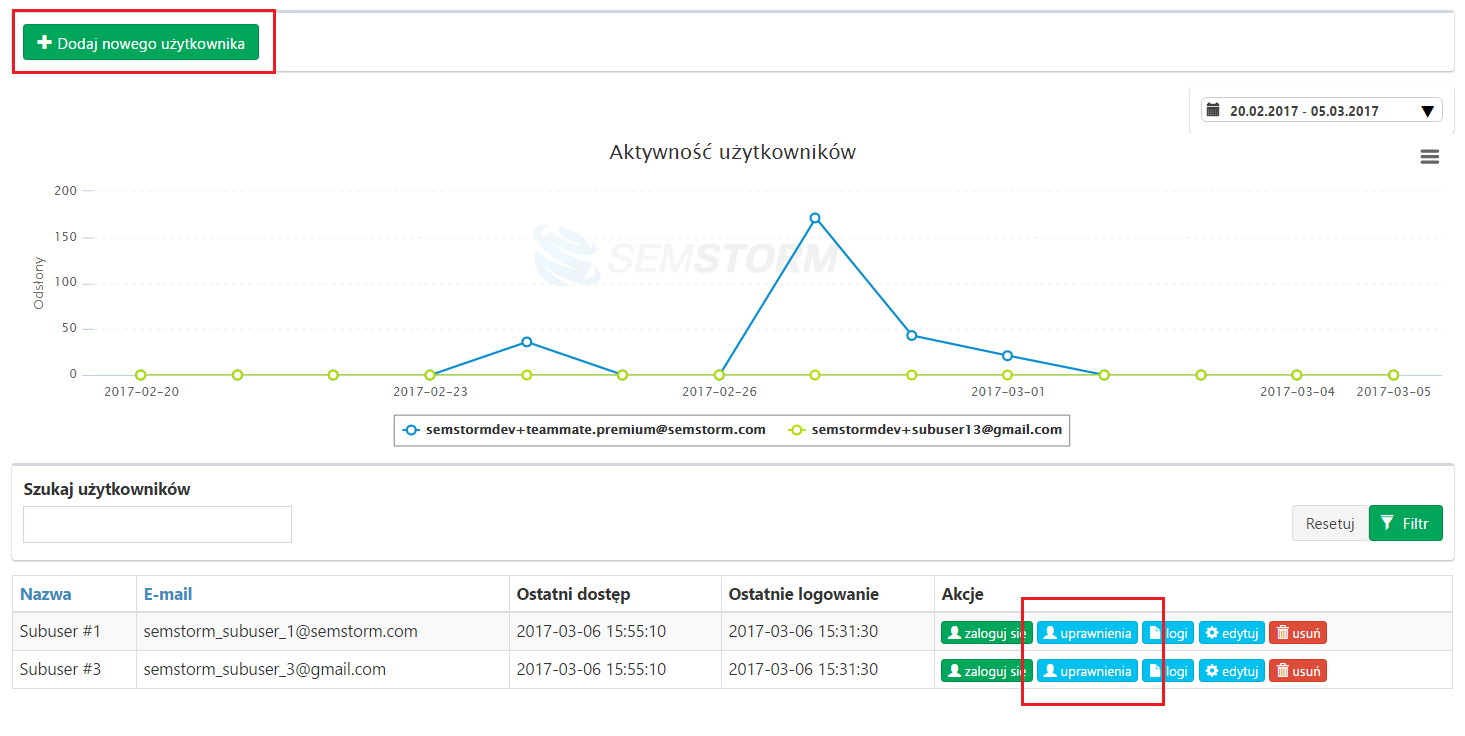Image resolution: width=1465 pixels, height=736 pixels.
Task: Click 'zaloguj się' for Subuser #1
Action: 986,633
